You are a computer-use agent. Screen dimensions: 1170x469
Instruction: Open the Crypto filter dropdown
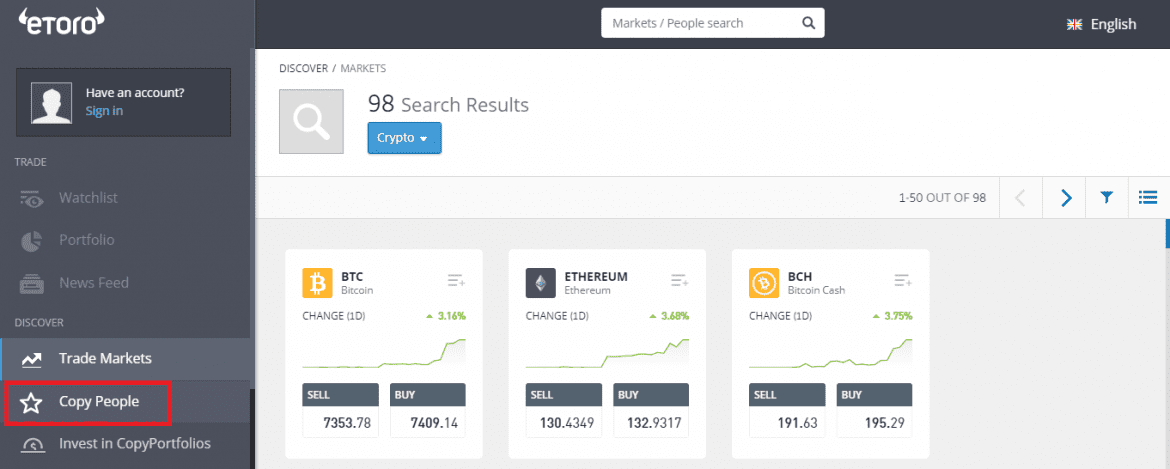coord(404,138)
